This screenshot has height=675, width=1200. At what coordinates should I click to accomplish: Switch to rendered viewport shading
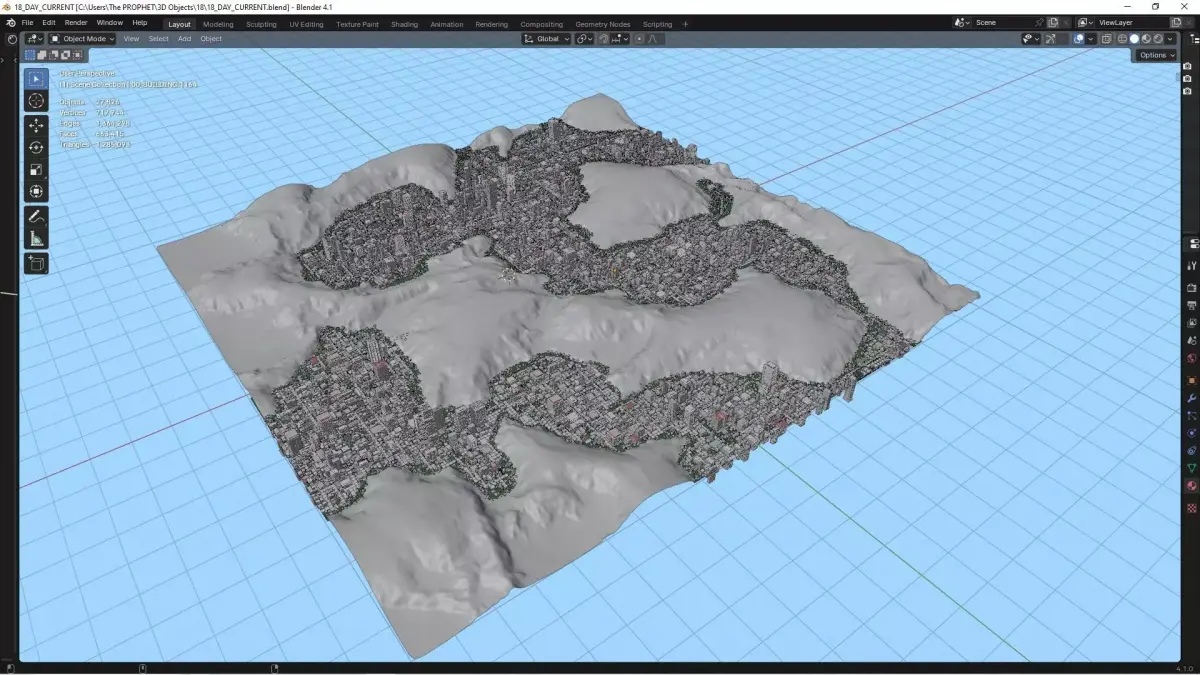(x=1158, y=39)
